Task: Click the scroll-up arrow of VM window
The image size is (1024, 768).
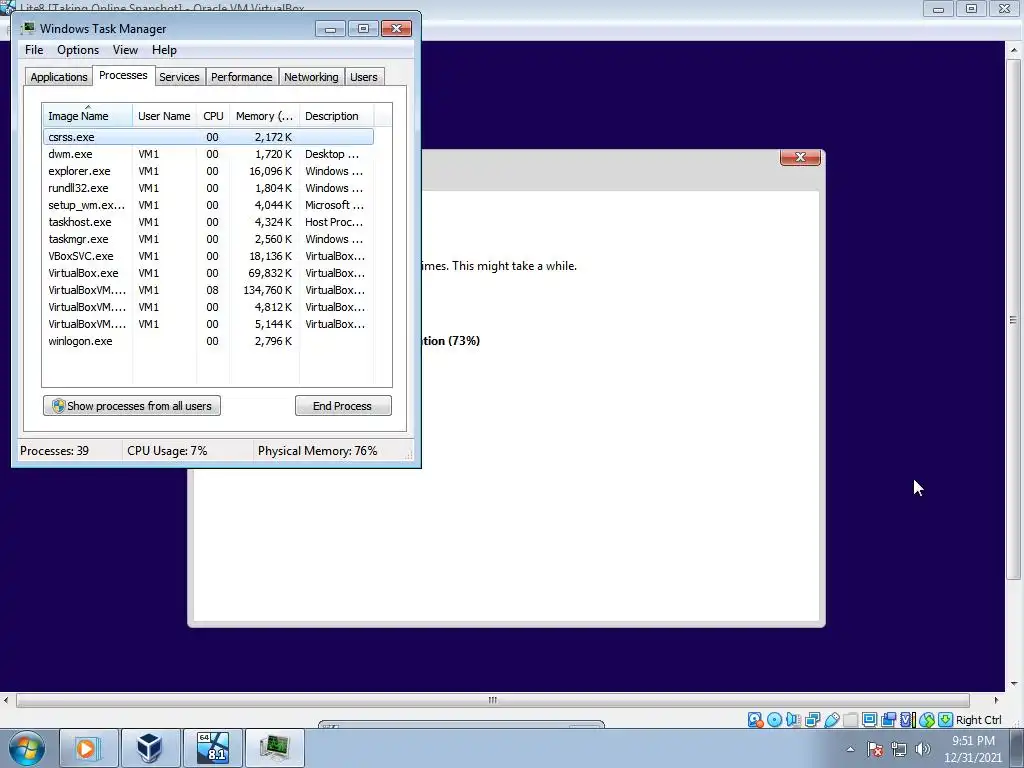Action: tap(1014, 50)
